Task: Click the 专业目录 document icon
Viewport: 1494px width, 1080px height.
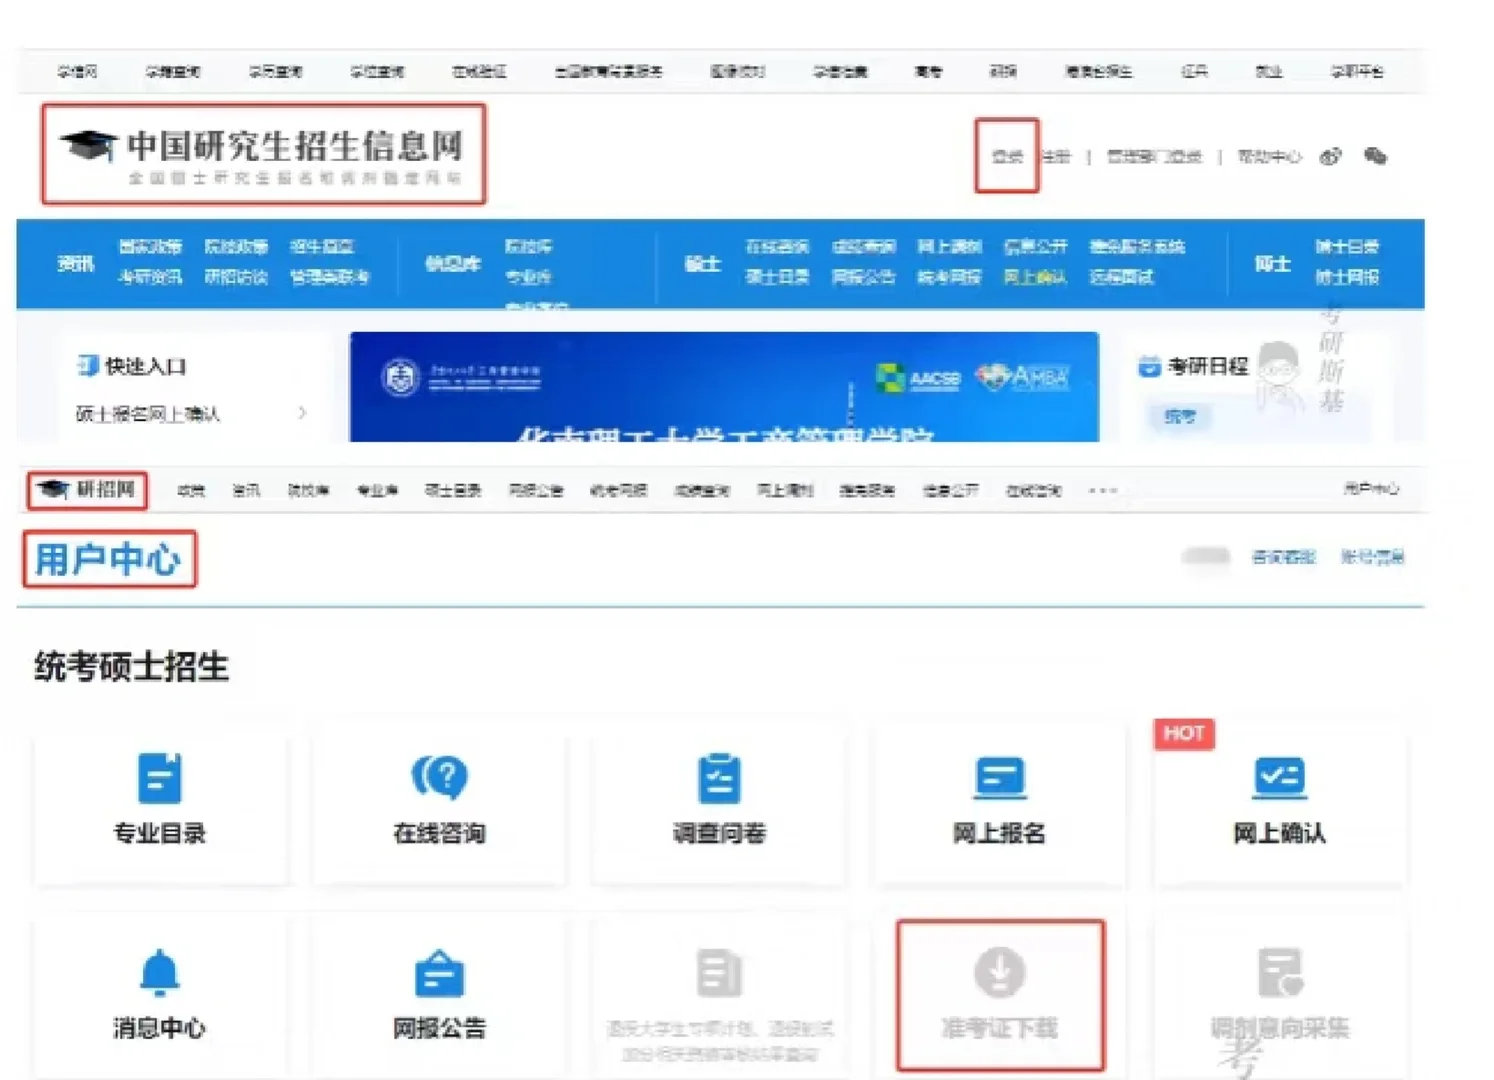Action: pos(159,777)
